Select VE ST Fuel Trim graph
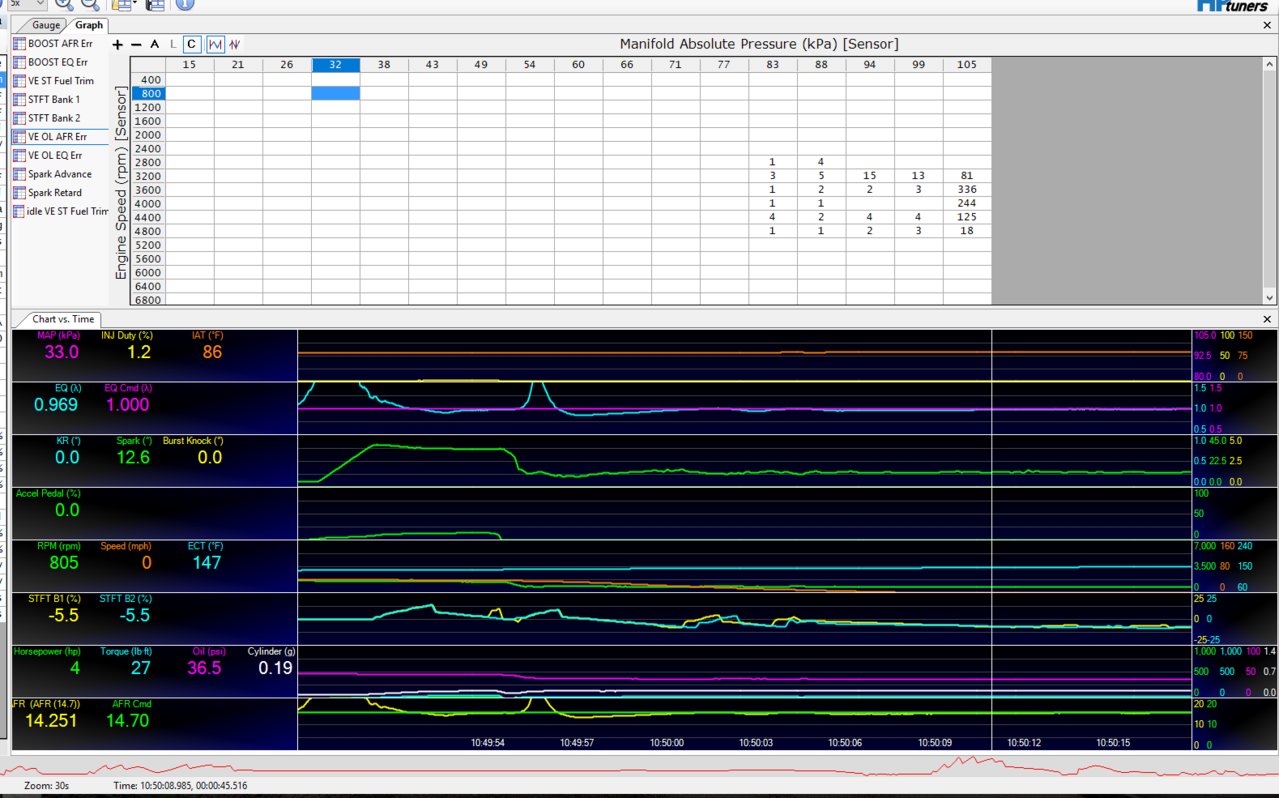Screen dimensions: 1279x798 click(x=60, y=81)
